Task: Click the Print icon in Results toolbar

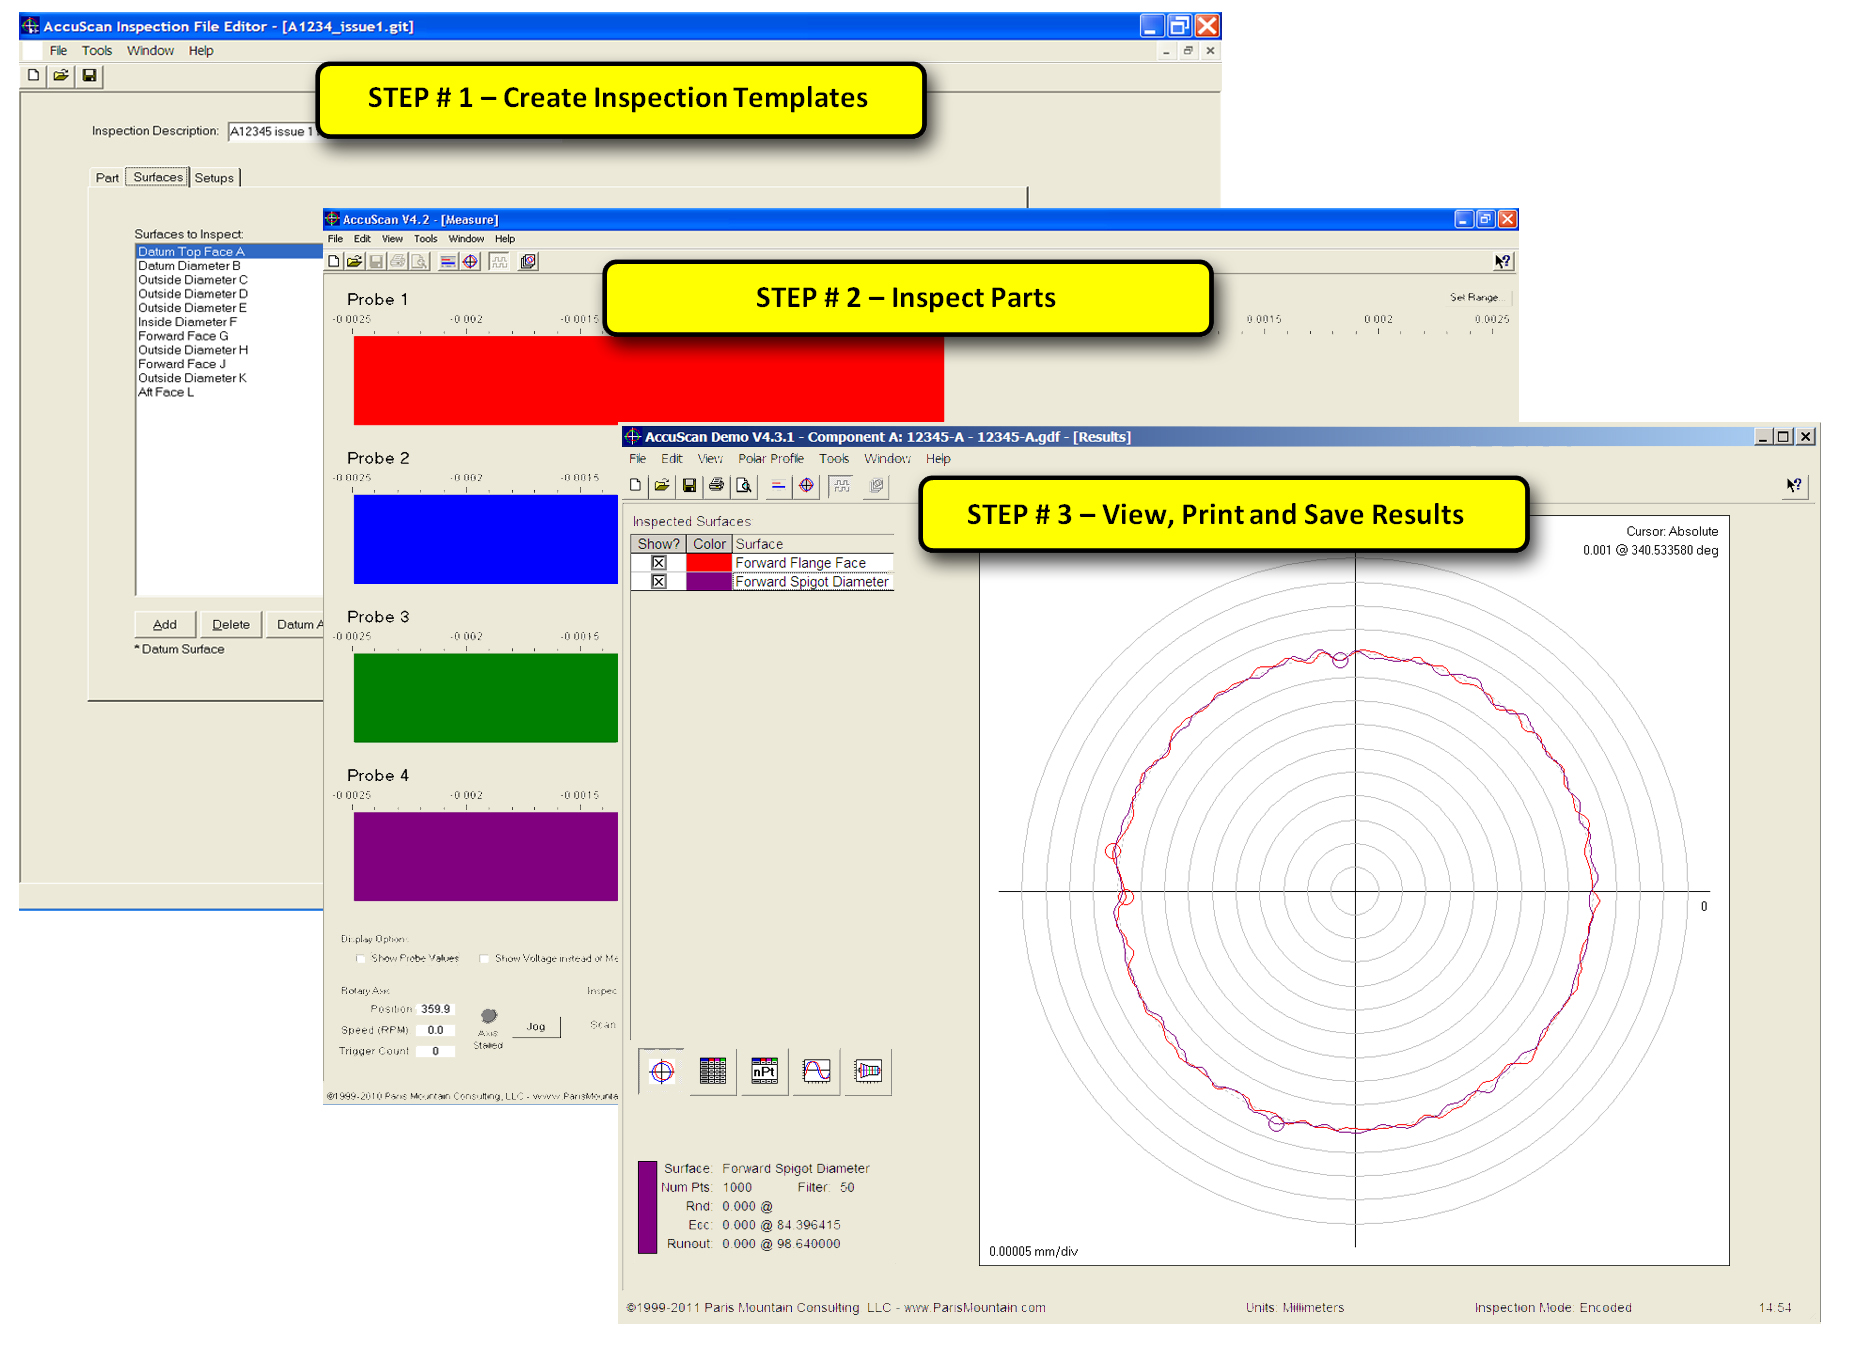Action: coord(716,486)
